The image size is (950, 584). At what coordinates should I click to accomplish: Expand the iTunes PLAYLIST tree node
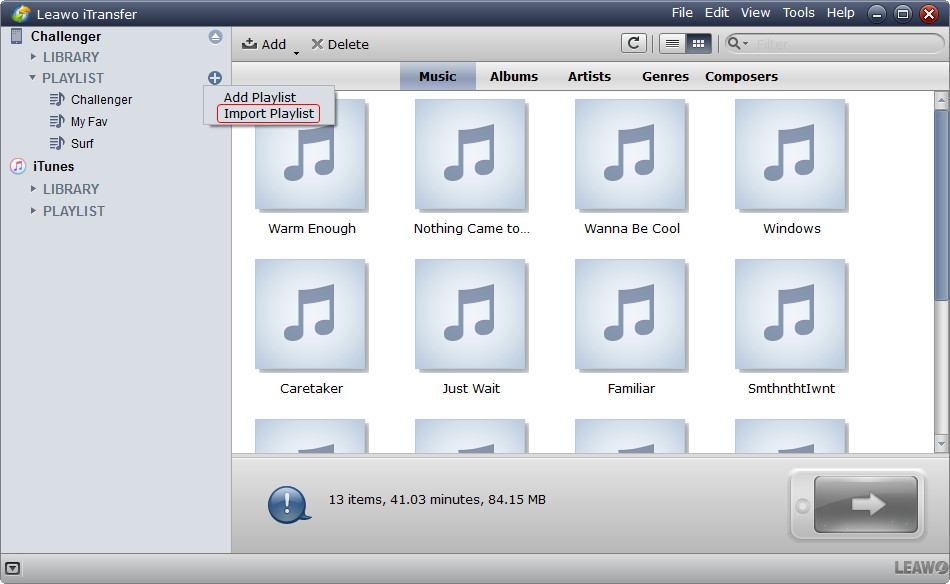(x=33, y=210)
